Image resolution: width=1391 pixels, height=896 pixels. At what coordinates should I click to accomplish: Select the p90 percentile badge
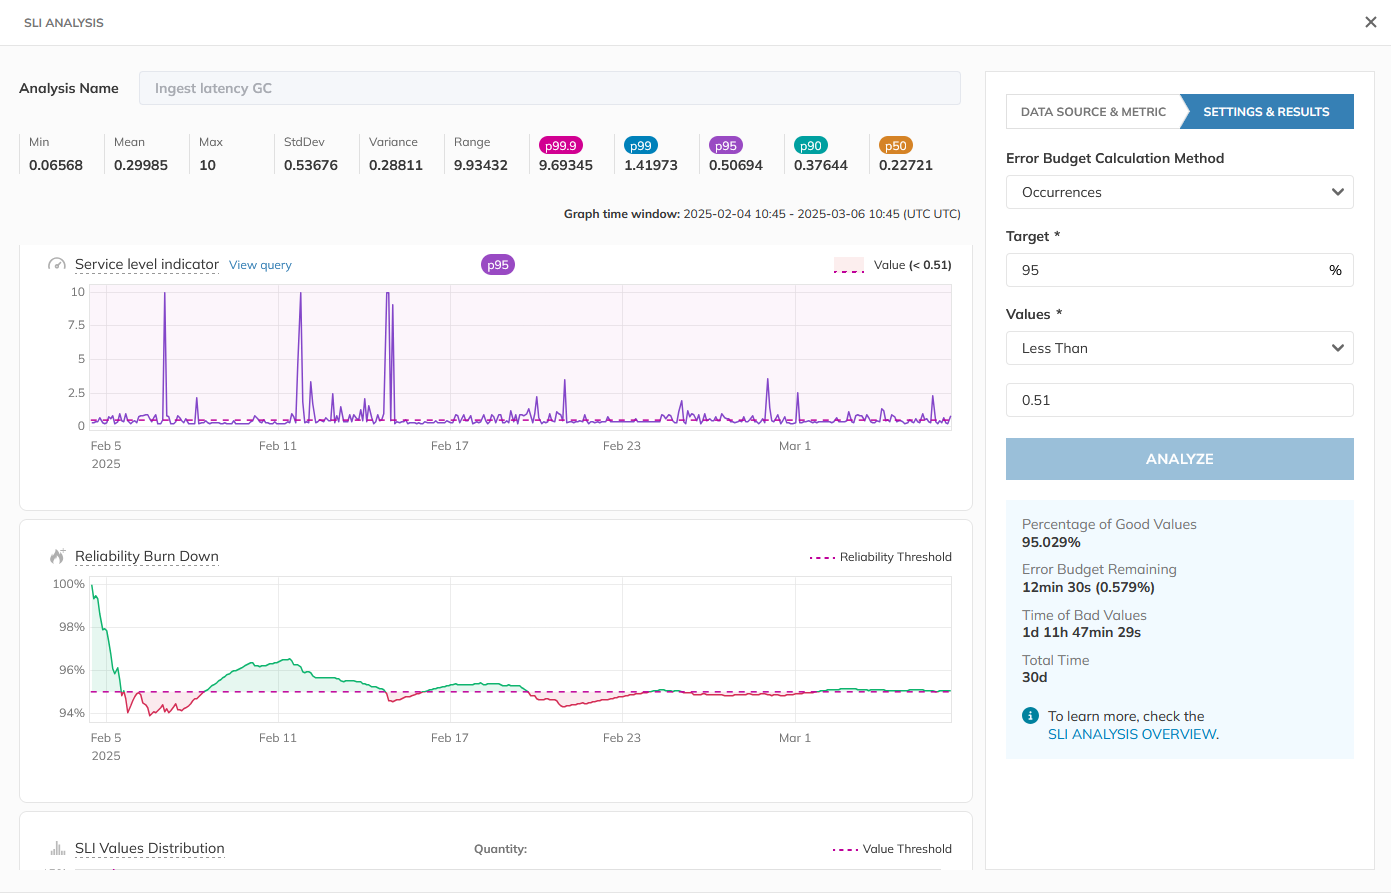click(x=810, y=146)
